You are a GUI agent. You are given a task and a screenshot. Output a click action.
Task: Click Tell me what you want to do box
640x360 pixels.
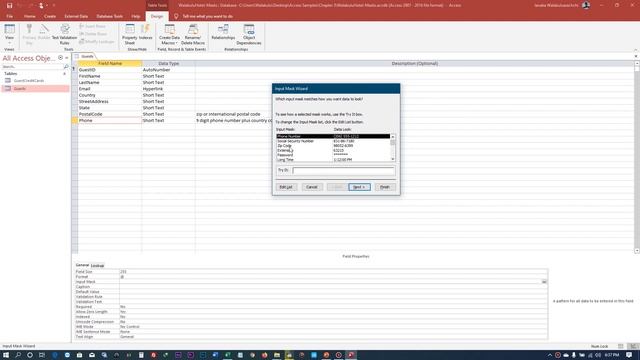[x=207, y=16]
